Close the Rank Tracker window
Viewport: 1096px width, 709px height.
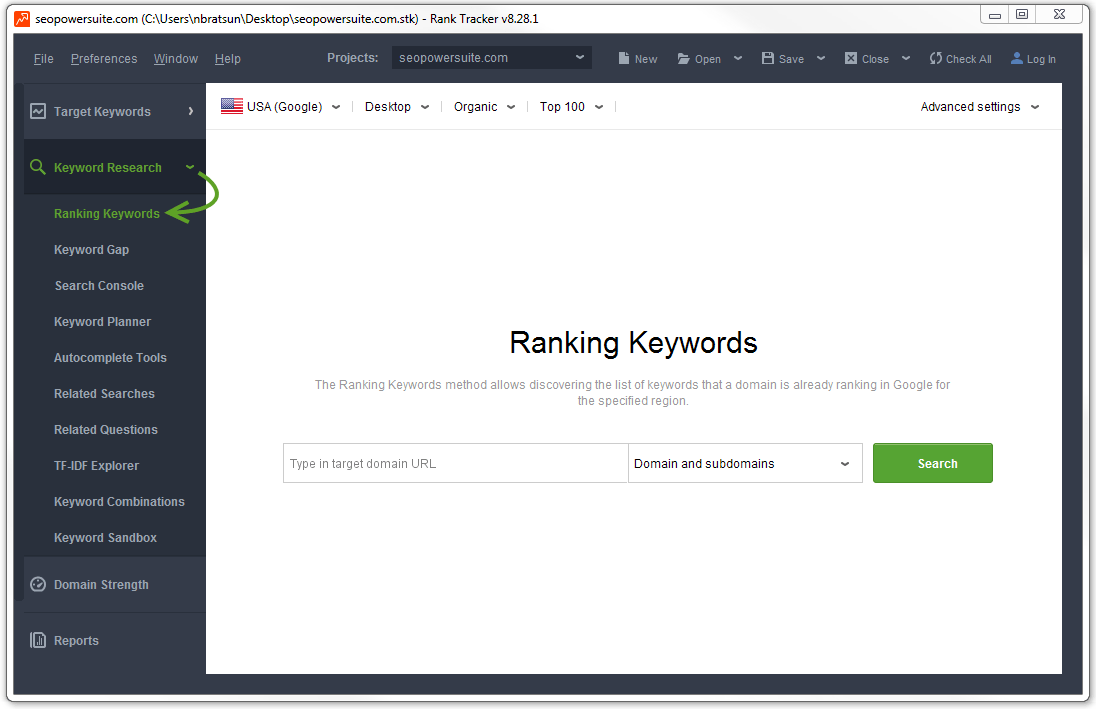coord(1060,15)
